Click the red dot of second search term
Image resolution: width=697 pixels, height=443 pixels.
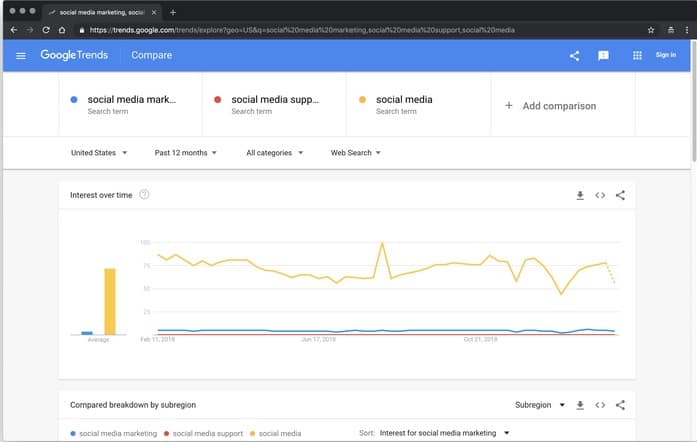[x=217, y=100]
